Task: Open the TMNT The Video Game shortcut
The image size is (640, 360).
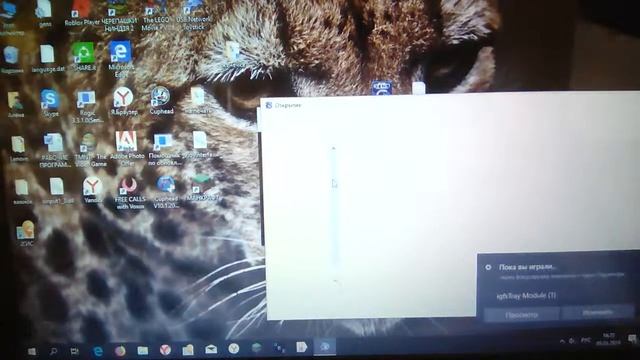Action: [90, 149]
